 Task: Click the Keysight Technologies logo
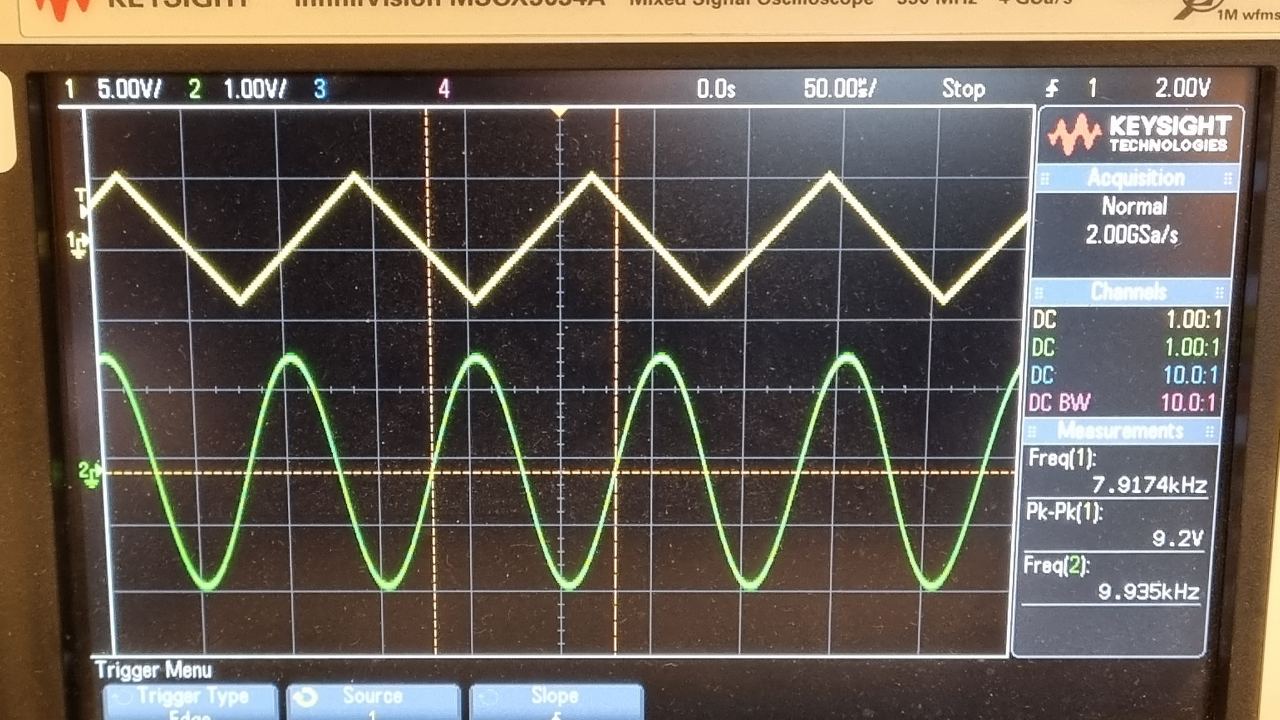1141,133
